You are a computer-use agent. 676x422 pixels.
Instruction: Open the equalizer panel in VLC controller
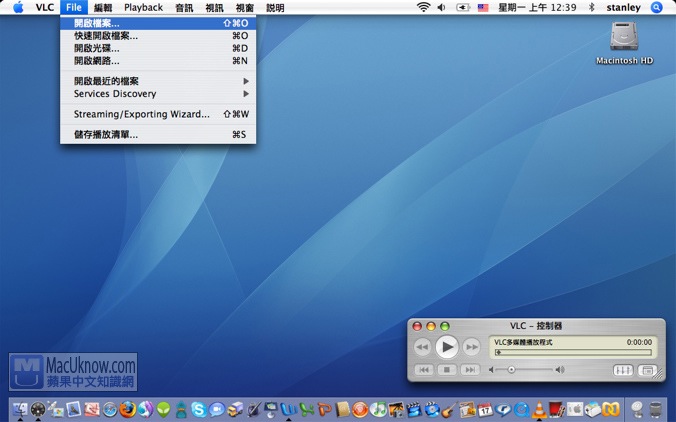pos(623,370)
